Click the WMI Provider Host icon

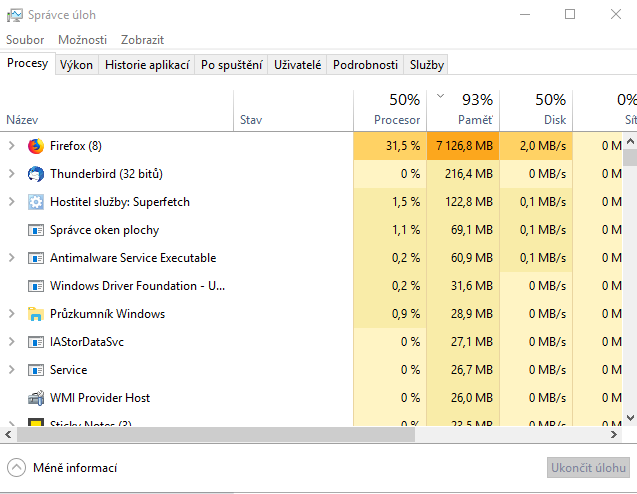tap(36, 398)
